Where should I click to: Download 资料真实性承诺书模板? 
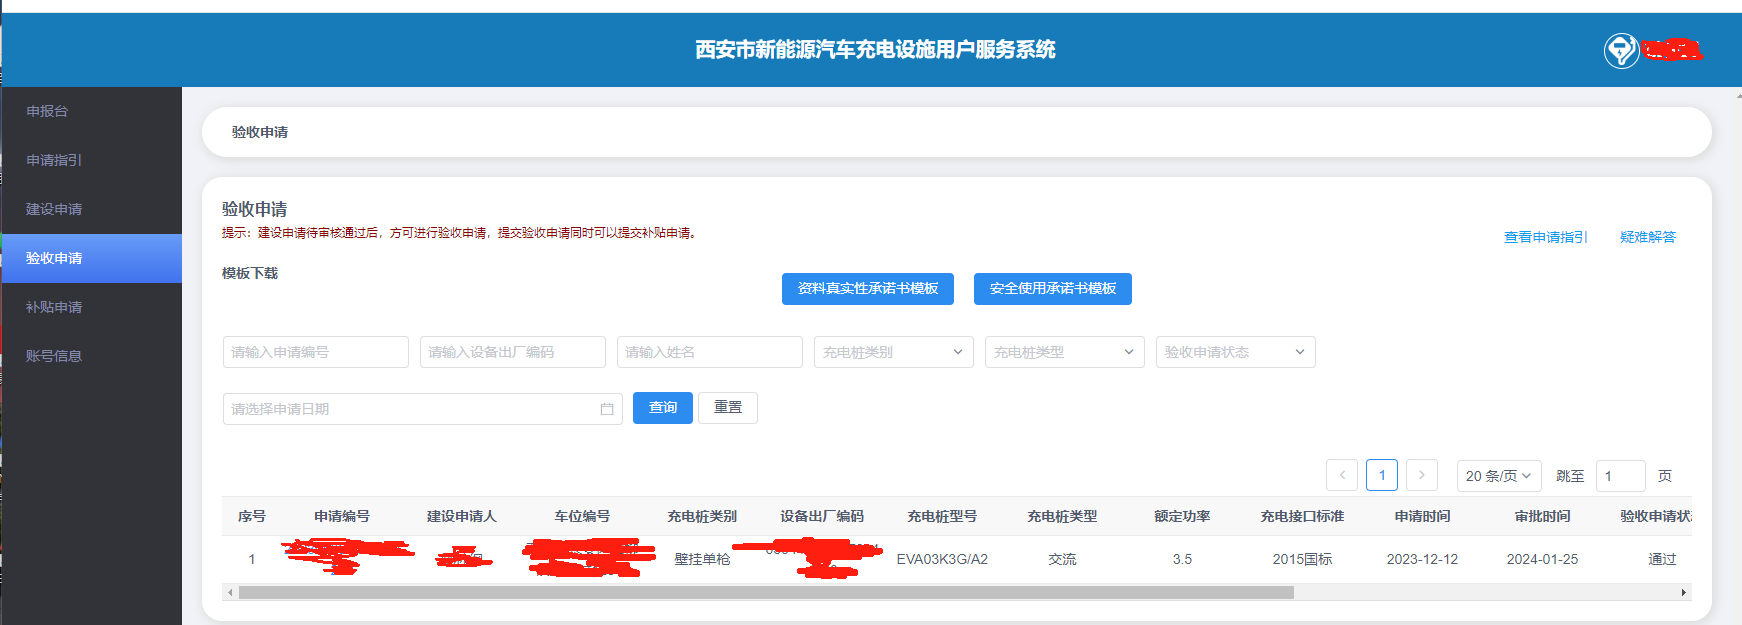click(867, 289)
